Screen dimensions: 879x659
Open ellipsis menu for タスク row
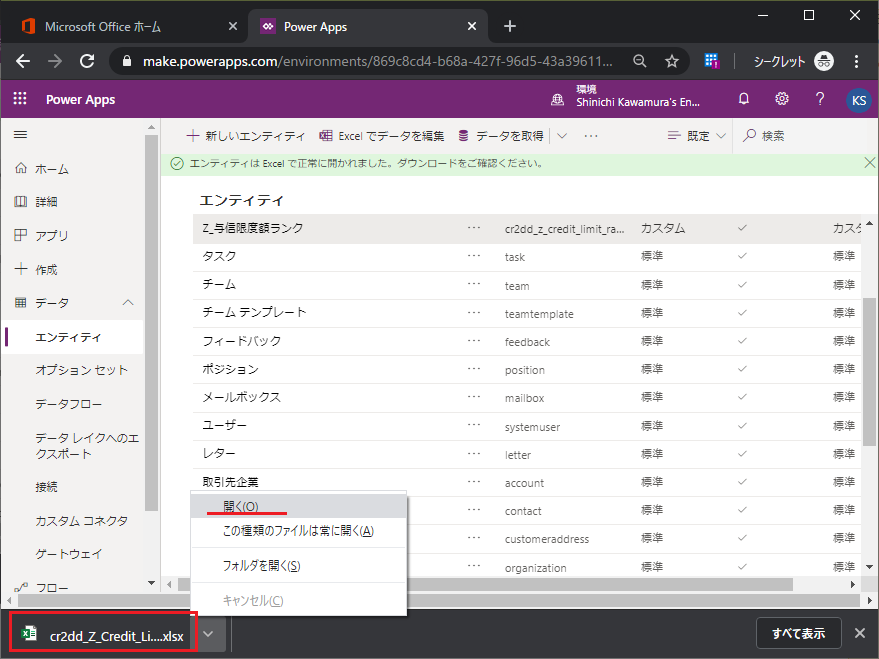[474, 256]
